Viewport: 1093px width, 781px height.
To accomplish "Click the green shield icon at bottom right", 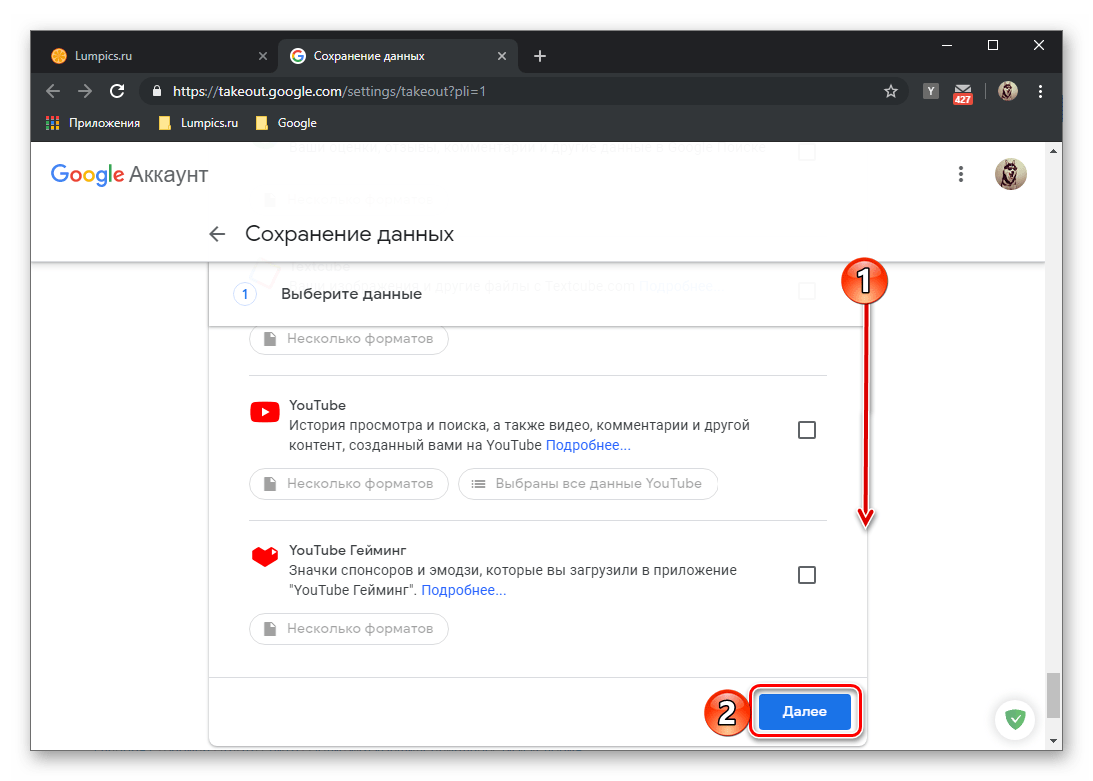I will point(1016,719).
